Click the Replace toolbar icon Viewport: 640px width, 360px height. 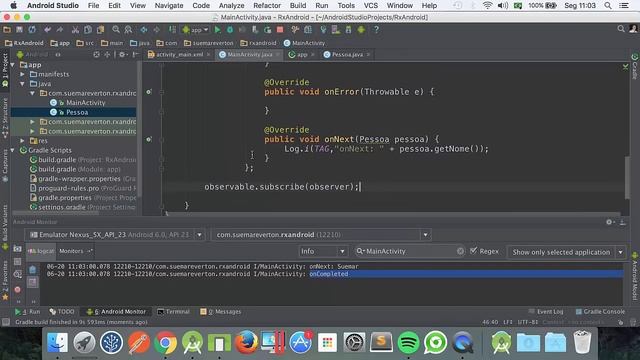[128, 29]
